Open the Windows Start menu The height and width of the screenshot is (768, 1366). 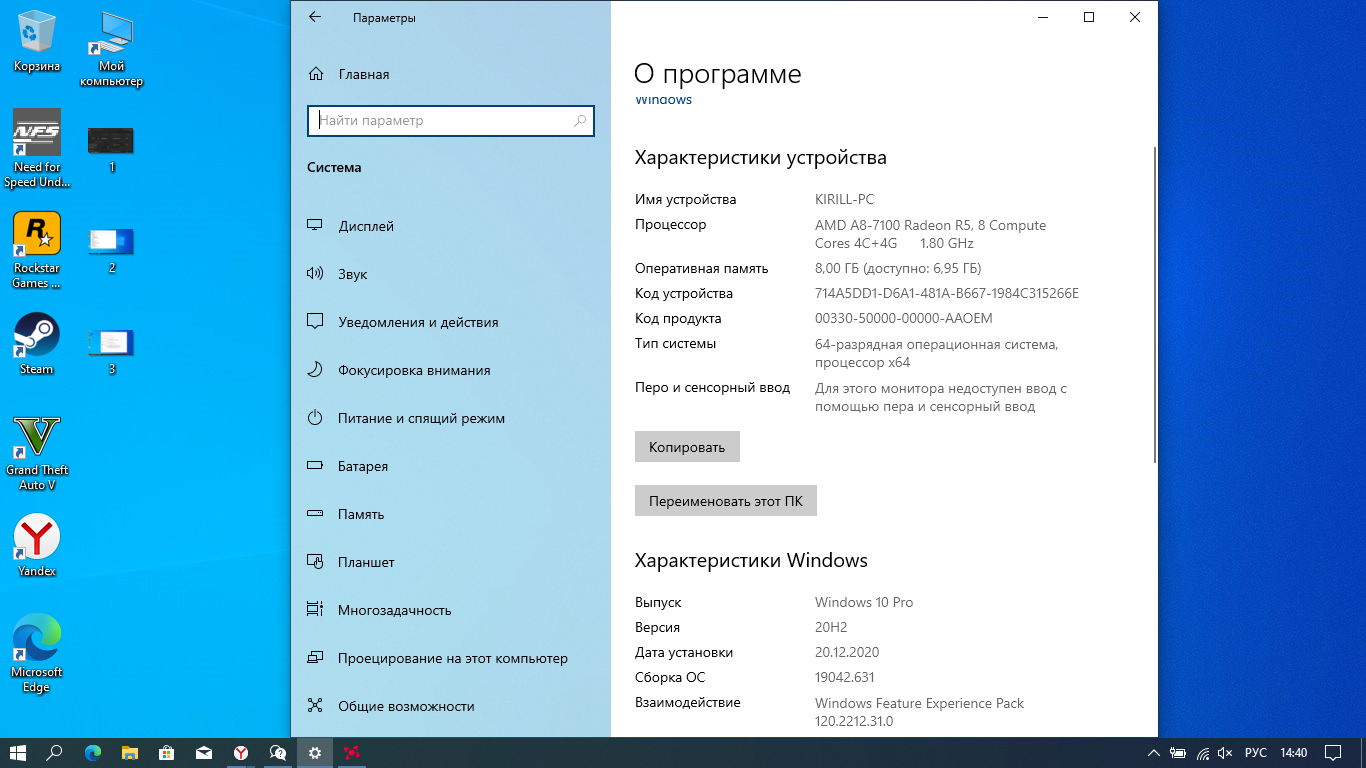(x=18, y=752)
